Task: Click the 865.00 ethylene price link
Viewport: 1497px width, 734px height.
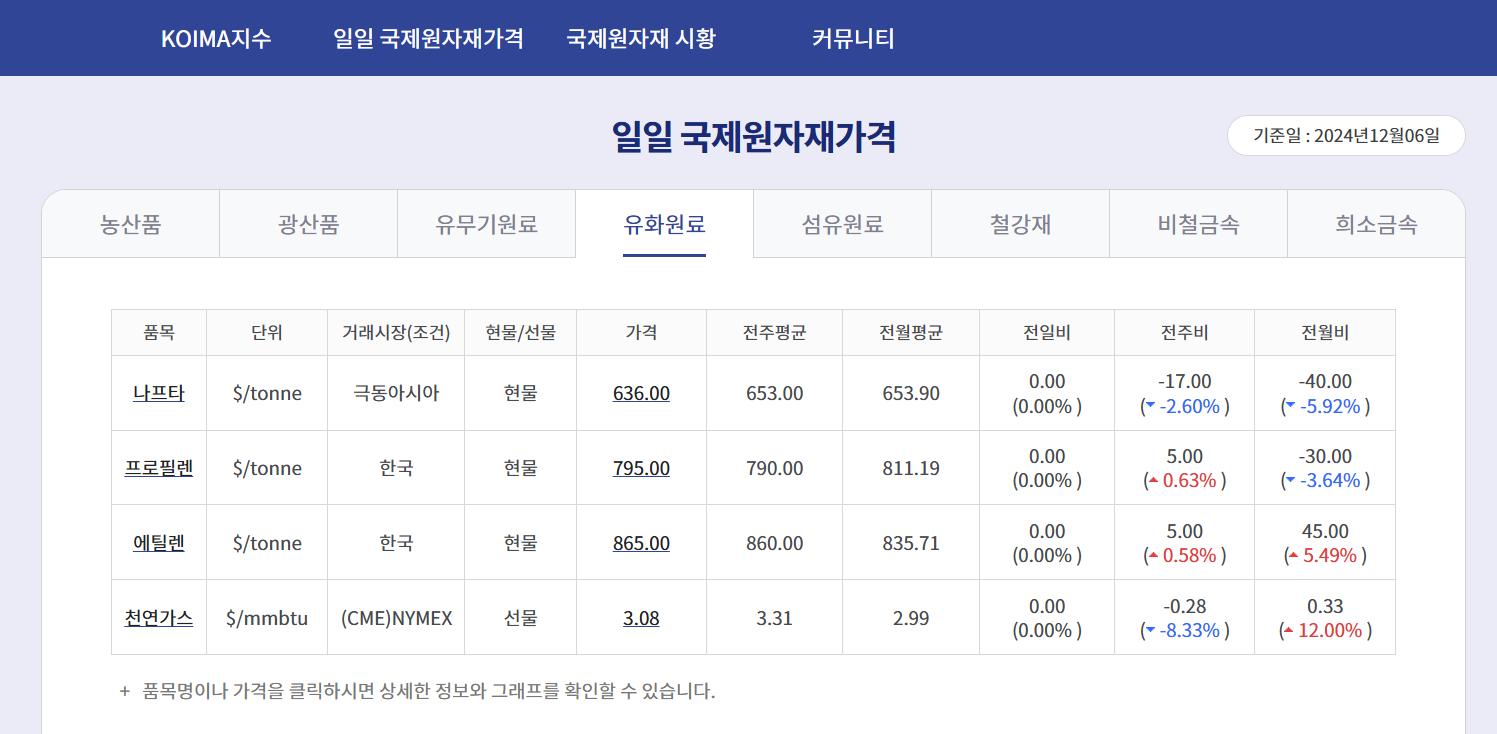Action: [641, 543]
